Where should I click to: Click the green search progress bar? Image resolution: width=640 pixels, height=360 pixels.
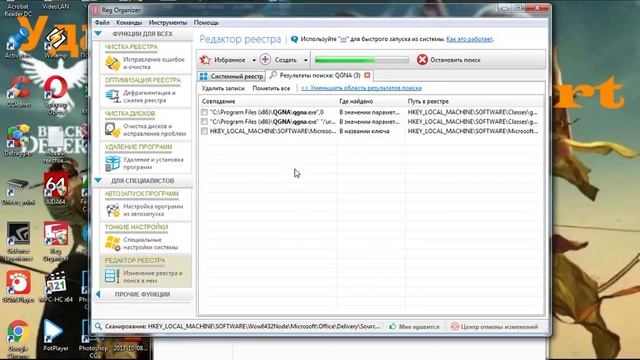(362, 60)
